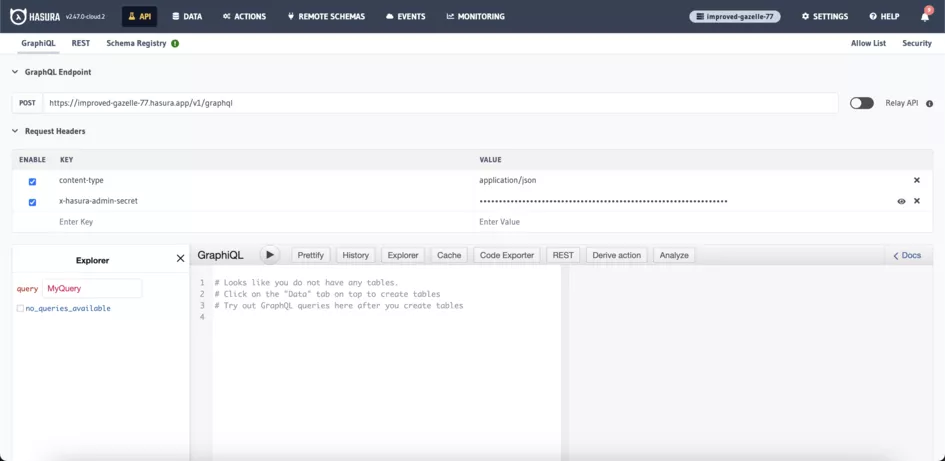Toggle the Relay API switch
This screenshot has width=945, height=461.
coord(862,103)
